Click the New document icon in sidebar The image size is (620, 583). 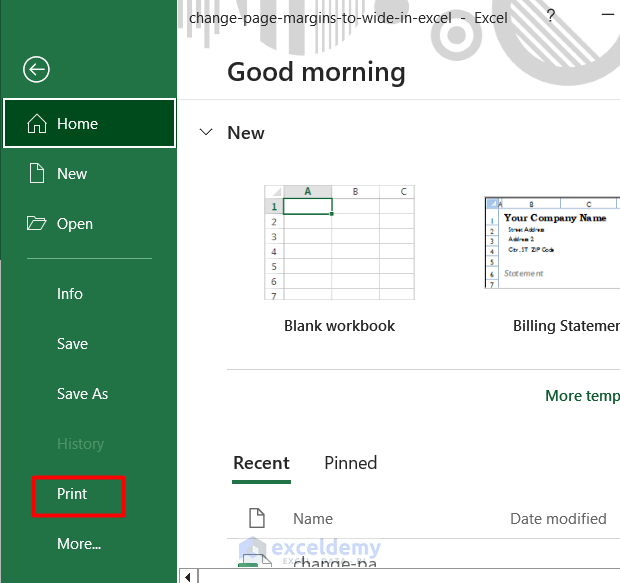pos(37,173)
